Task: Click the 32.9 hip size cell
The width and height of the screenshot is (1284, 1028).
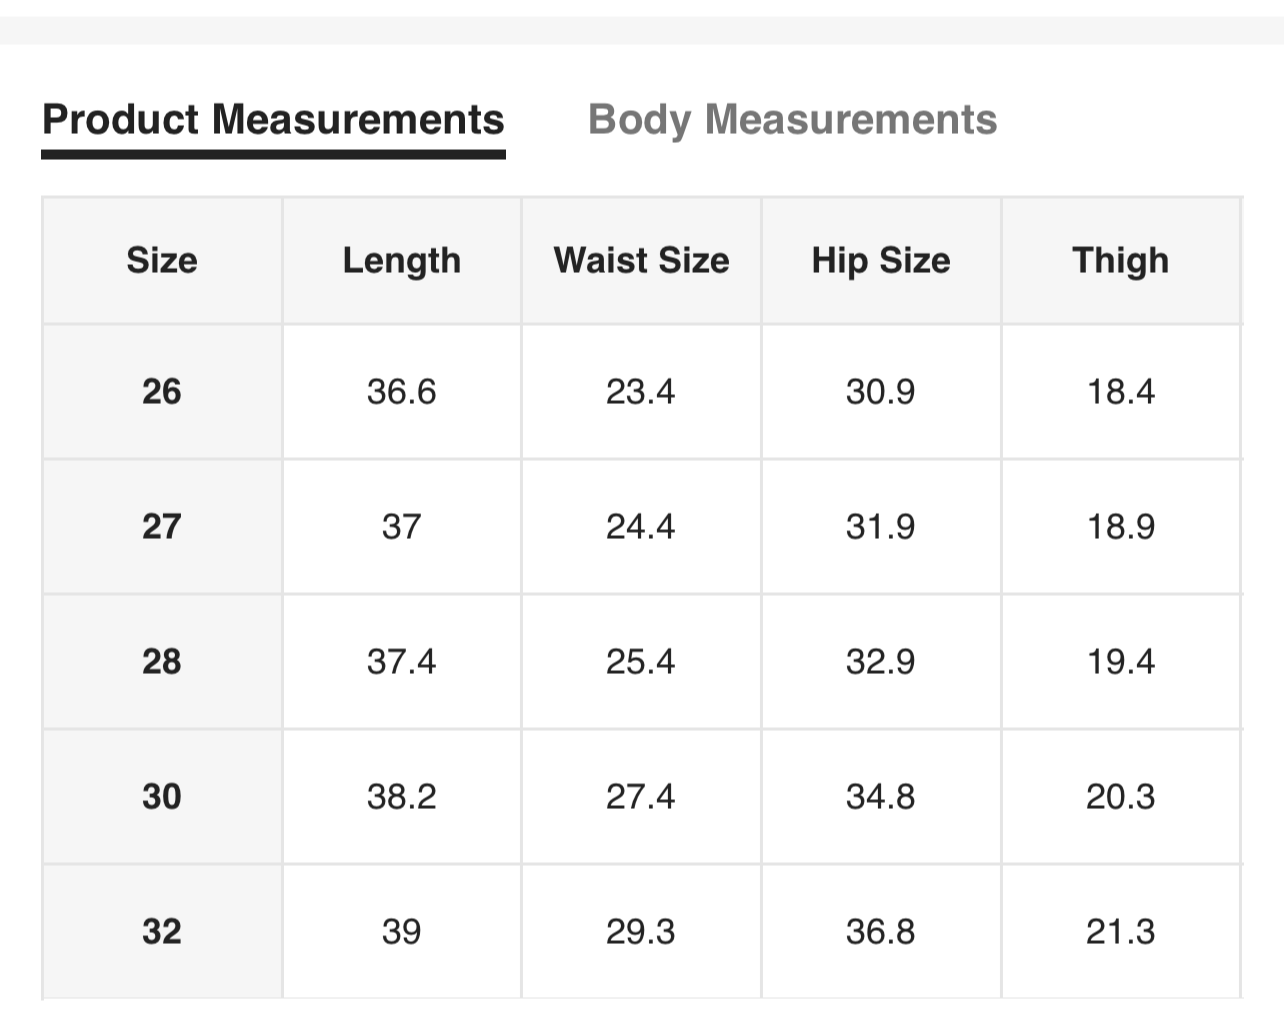Action: point(881,661)
